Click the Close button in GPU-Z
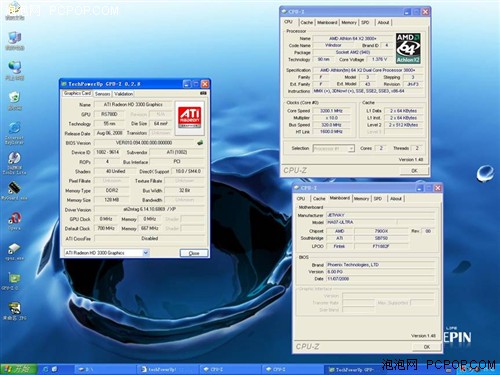 pyautogui.click(x=194, y=253)
